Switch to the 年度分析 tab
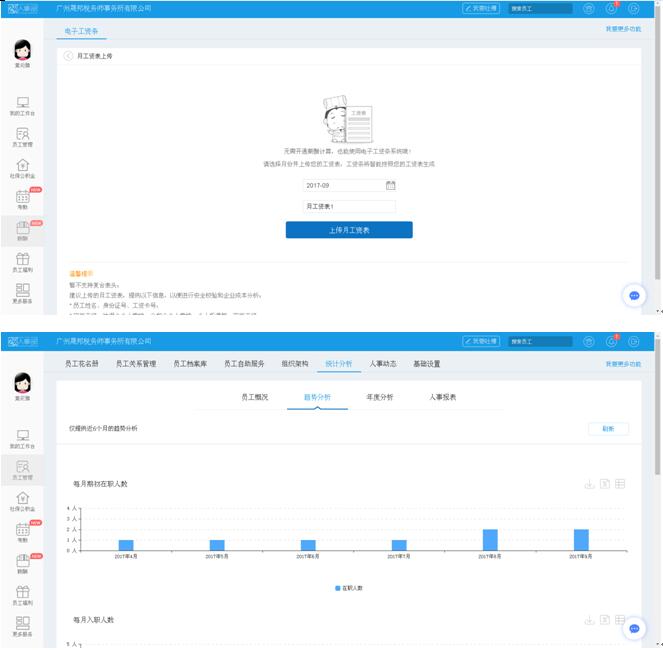This screenshot has height=650, width=663. tap(380, 397)
